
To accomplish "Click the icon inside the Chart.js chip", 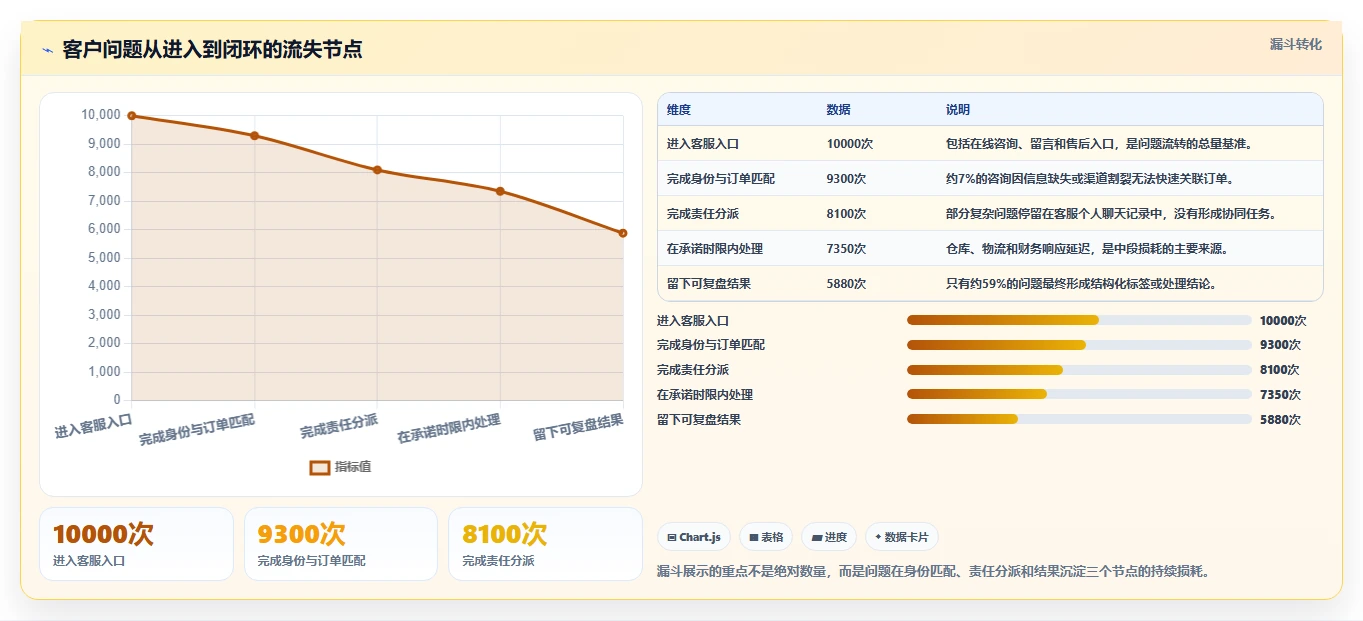I will pyautogui.click(x=672, y=538).
